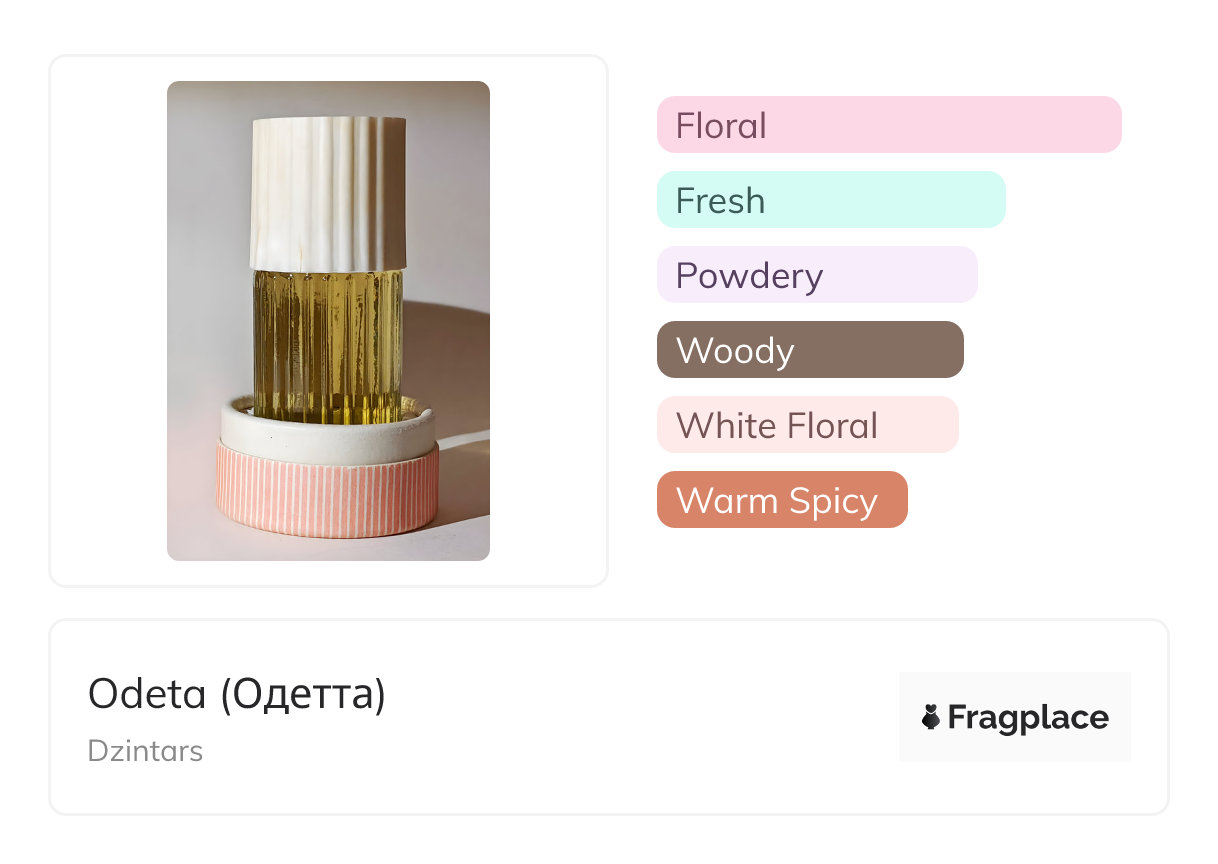Screen dimensions: 1218x864
Task: Click the Fragplace wordmark text
Action: point(1028,717)
